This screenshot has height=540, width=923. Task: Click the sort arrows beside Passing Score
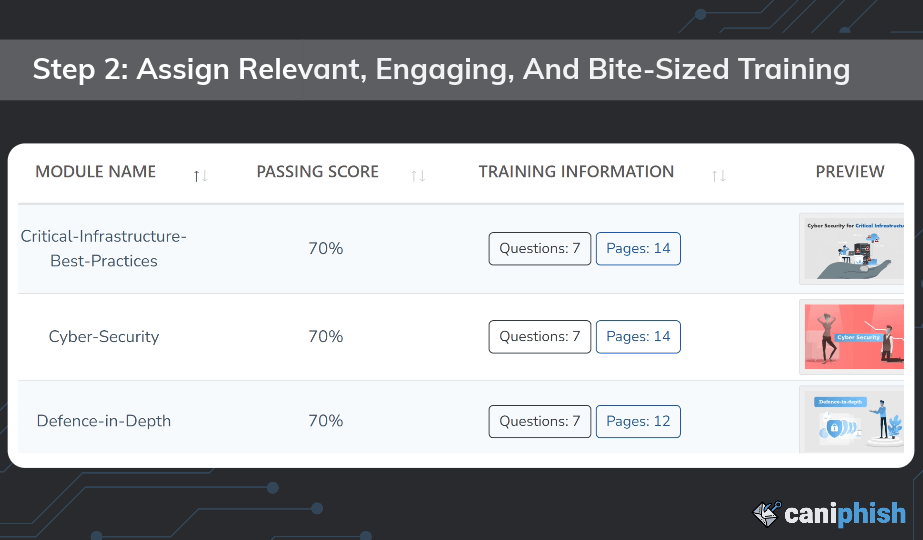point(418,176)
